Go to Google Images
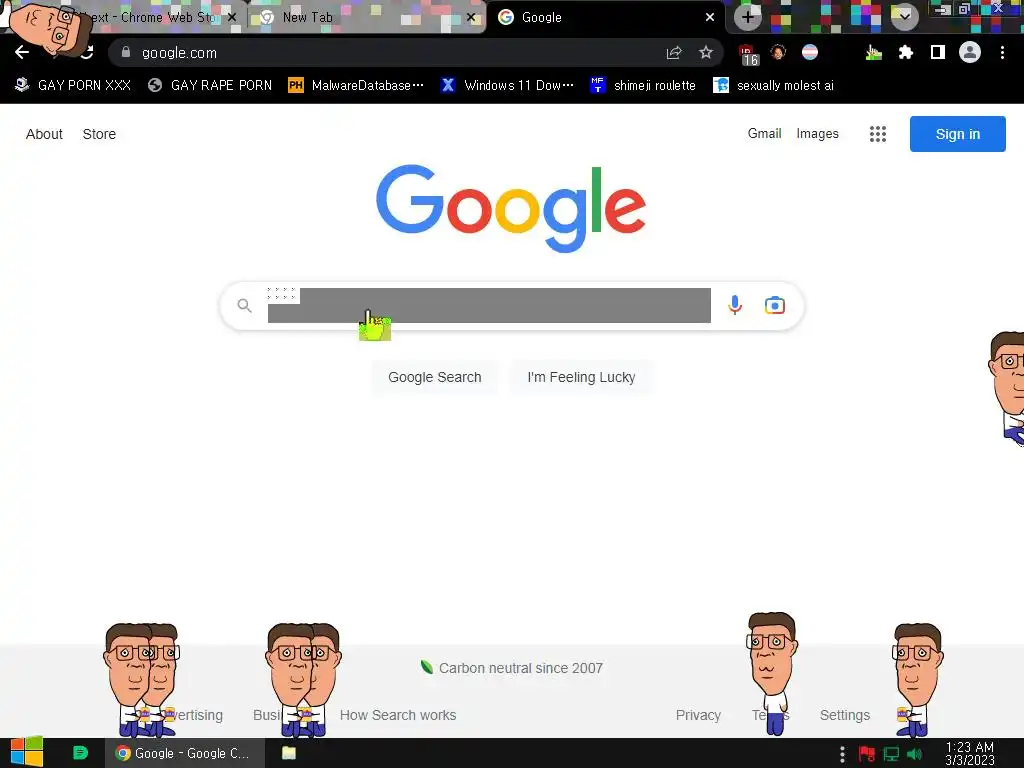Screen dimensions: 1024x768 coord(817,134)
